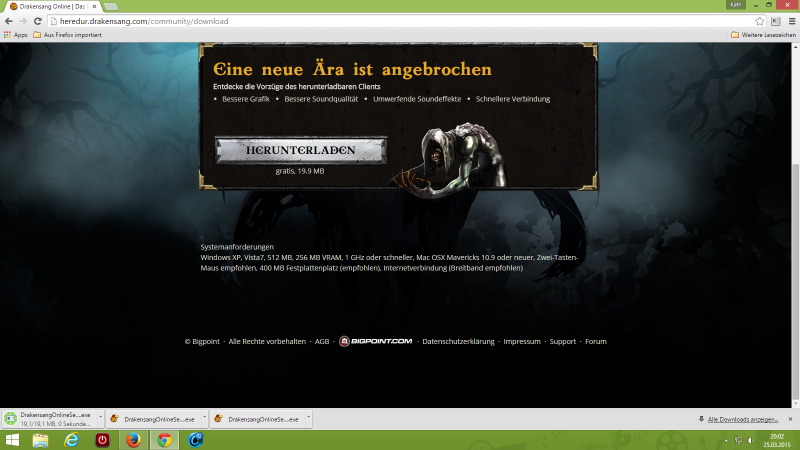
Task: Click the network tray icon
Action: click(738, 440)
